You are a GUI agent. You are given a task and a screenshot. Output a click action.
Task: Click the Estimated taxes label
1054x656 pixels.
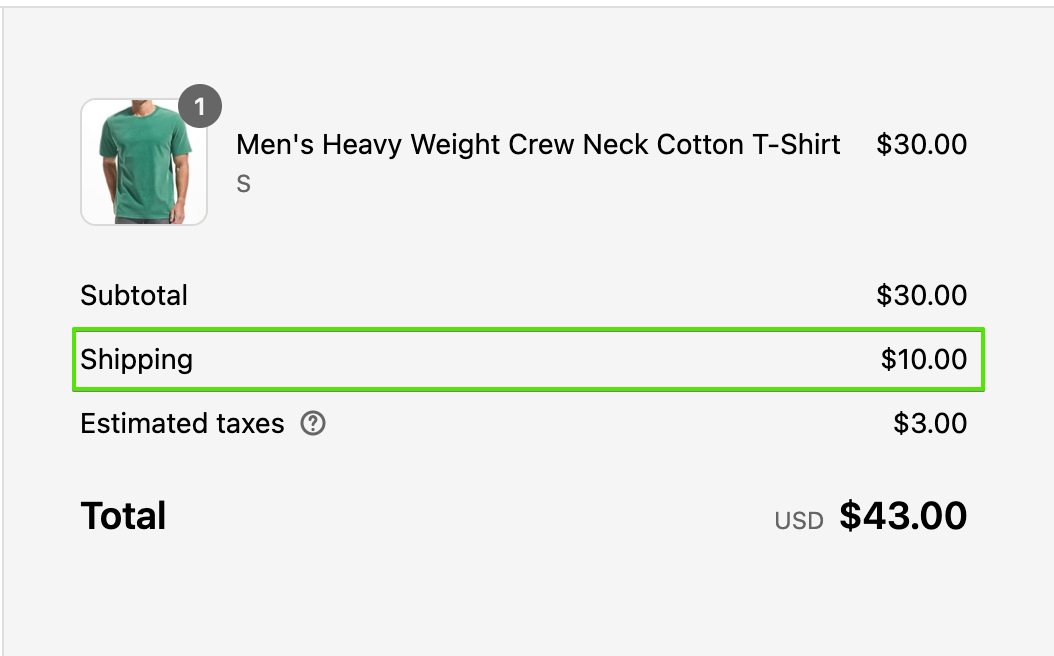[x=182, y=423]
